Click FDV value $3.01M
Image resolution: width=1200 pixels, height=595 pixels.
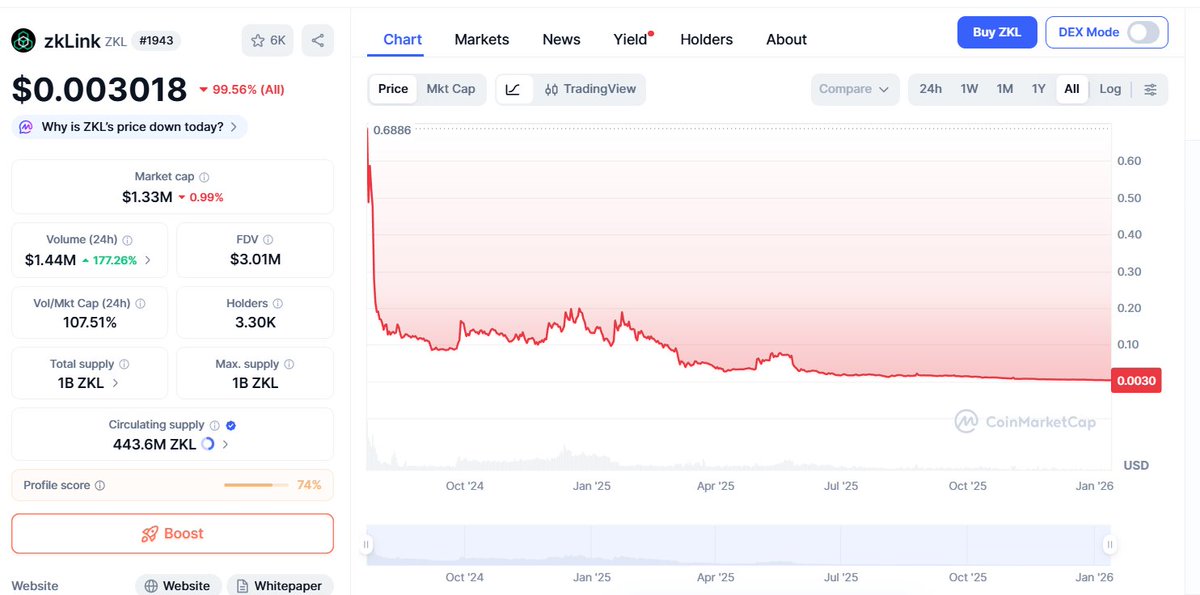(x=255, y=260)
